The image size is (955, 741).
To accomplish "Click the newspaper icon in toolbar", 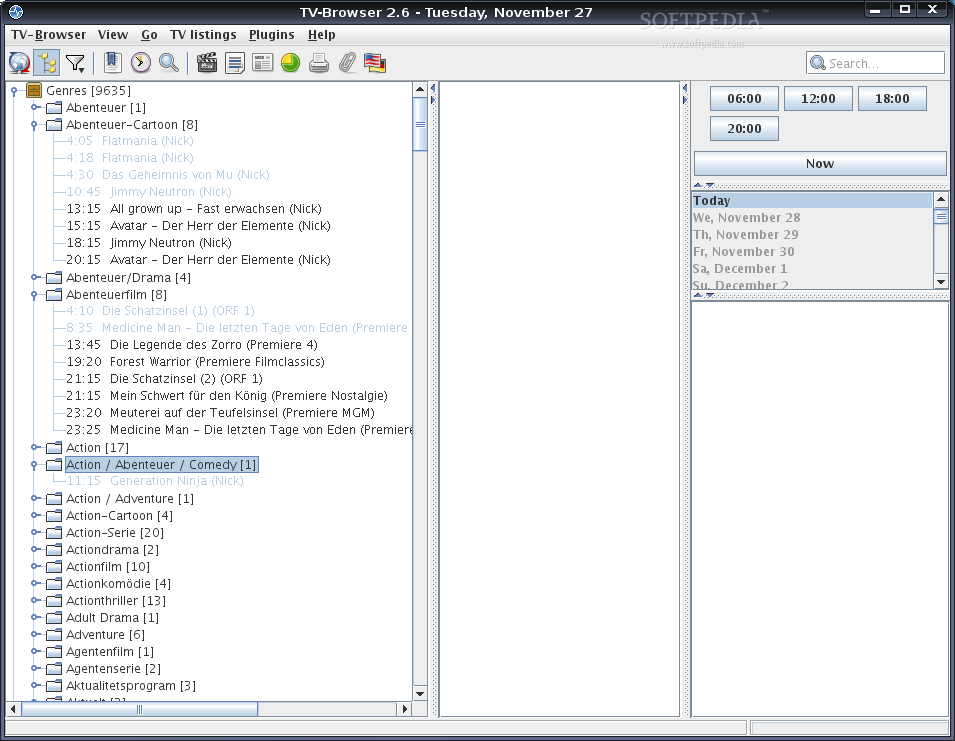I will (263, 63).
